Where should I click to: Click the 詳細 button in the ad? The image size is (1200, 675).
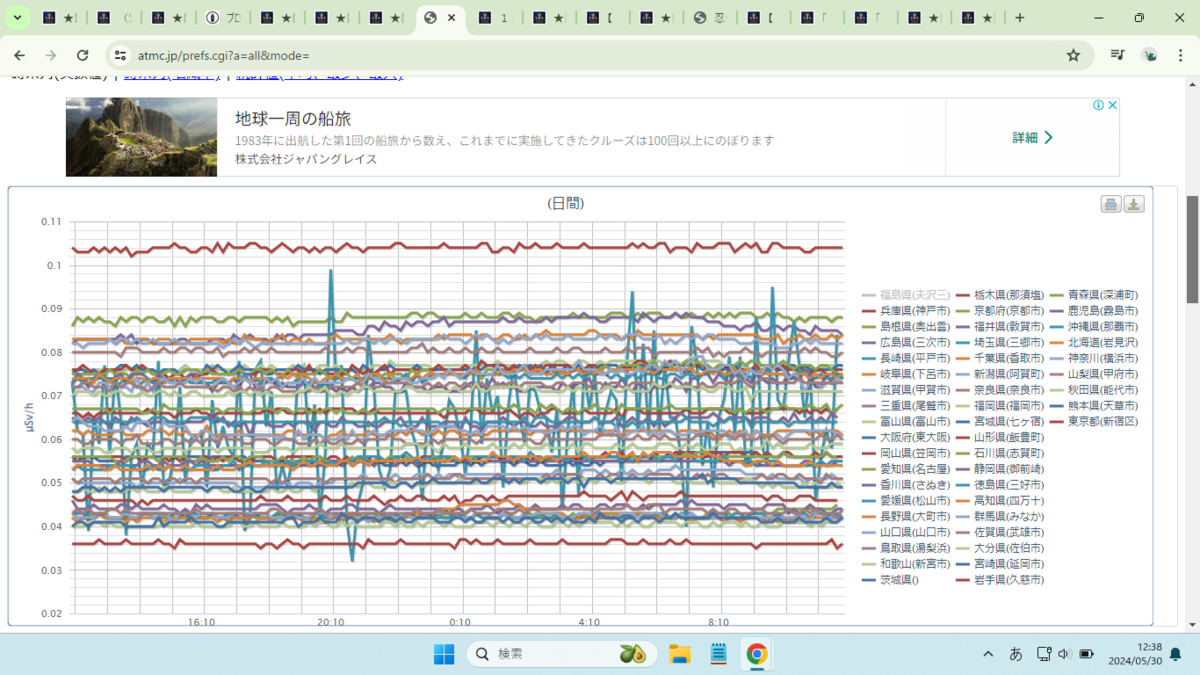1032,137
